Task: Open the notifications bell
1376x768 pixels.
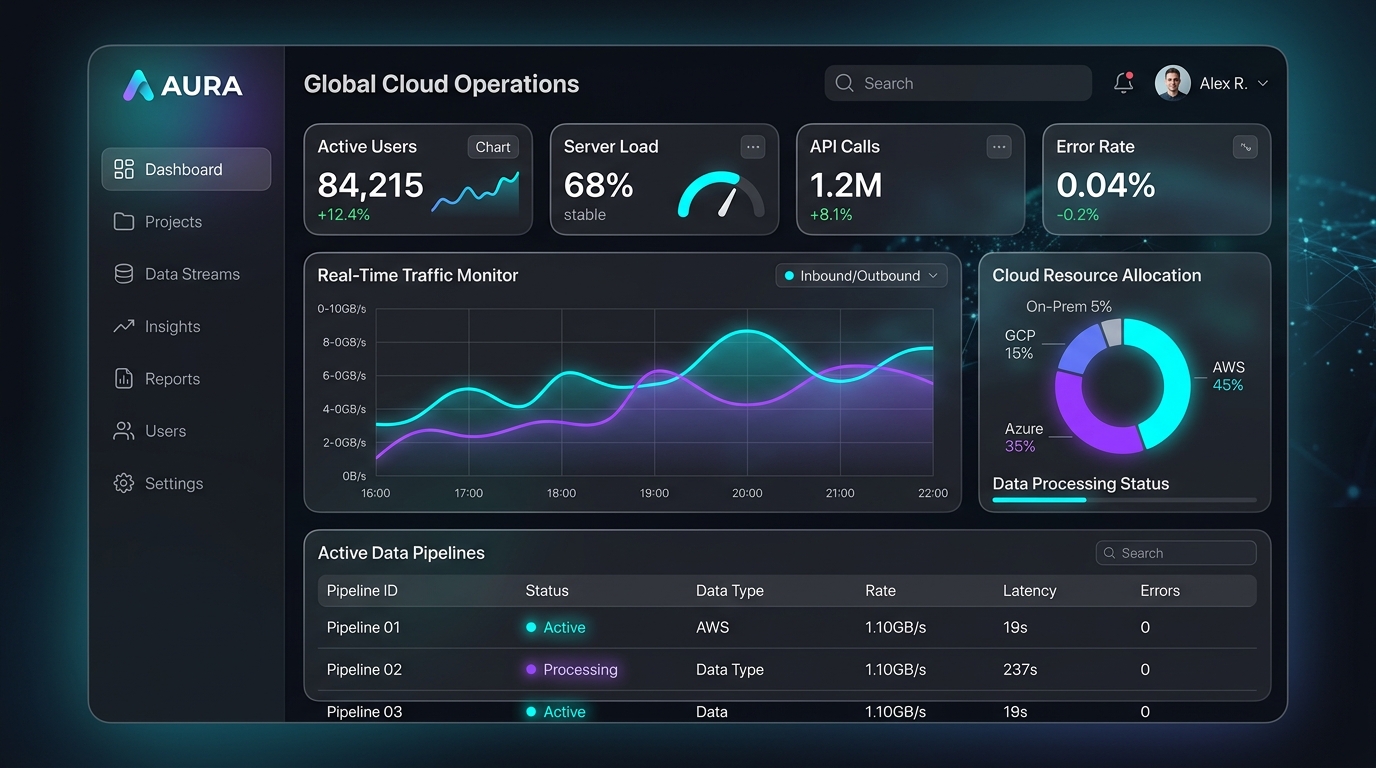Action: (1123, 83)
